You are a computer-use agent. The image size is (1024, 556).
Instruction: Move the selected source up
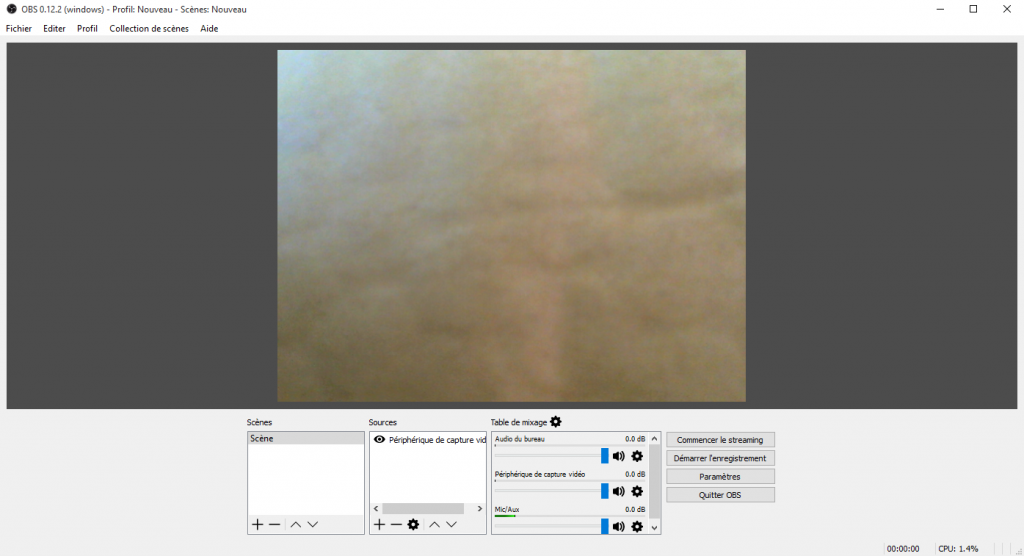pos(434,525)
